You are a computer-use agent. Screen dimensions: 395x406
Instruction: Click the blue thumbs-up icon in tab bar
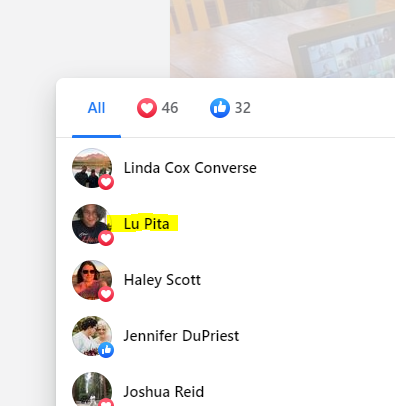click(x=220, y=108)
